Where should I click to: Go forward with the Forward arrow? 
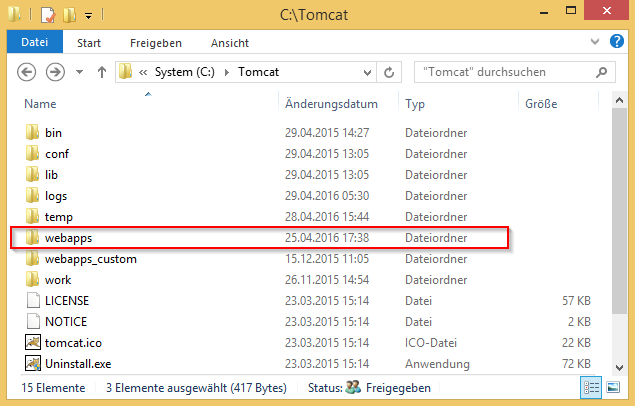[x=55, y=72]
